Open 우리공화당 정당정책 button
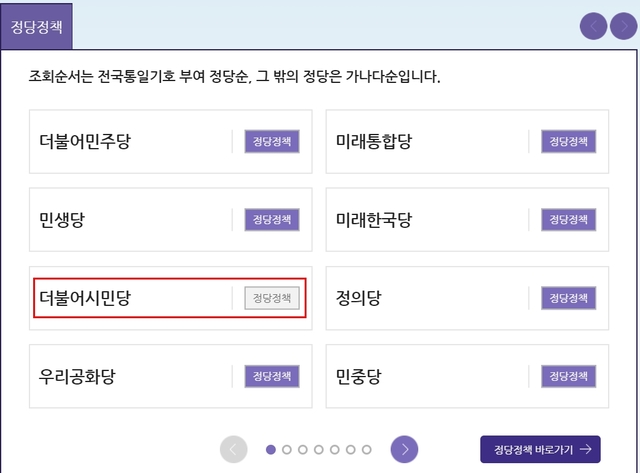This screenshot has height=473, width=640. coord(272,376)
